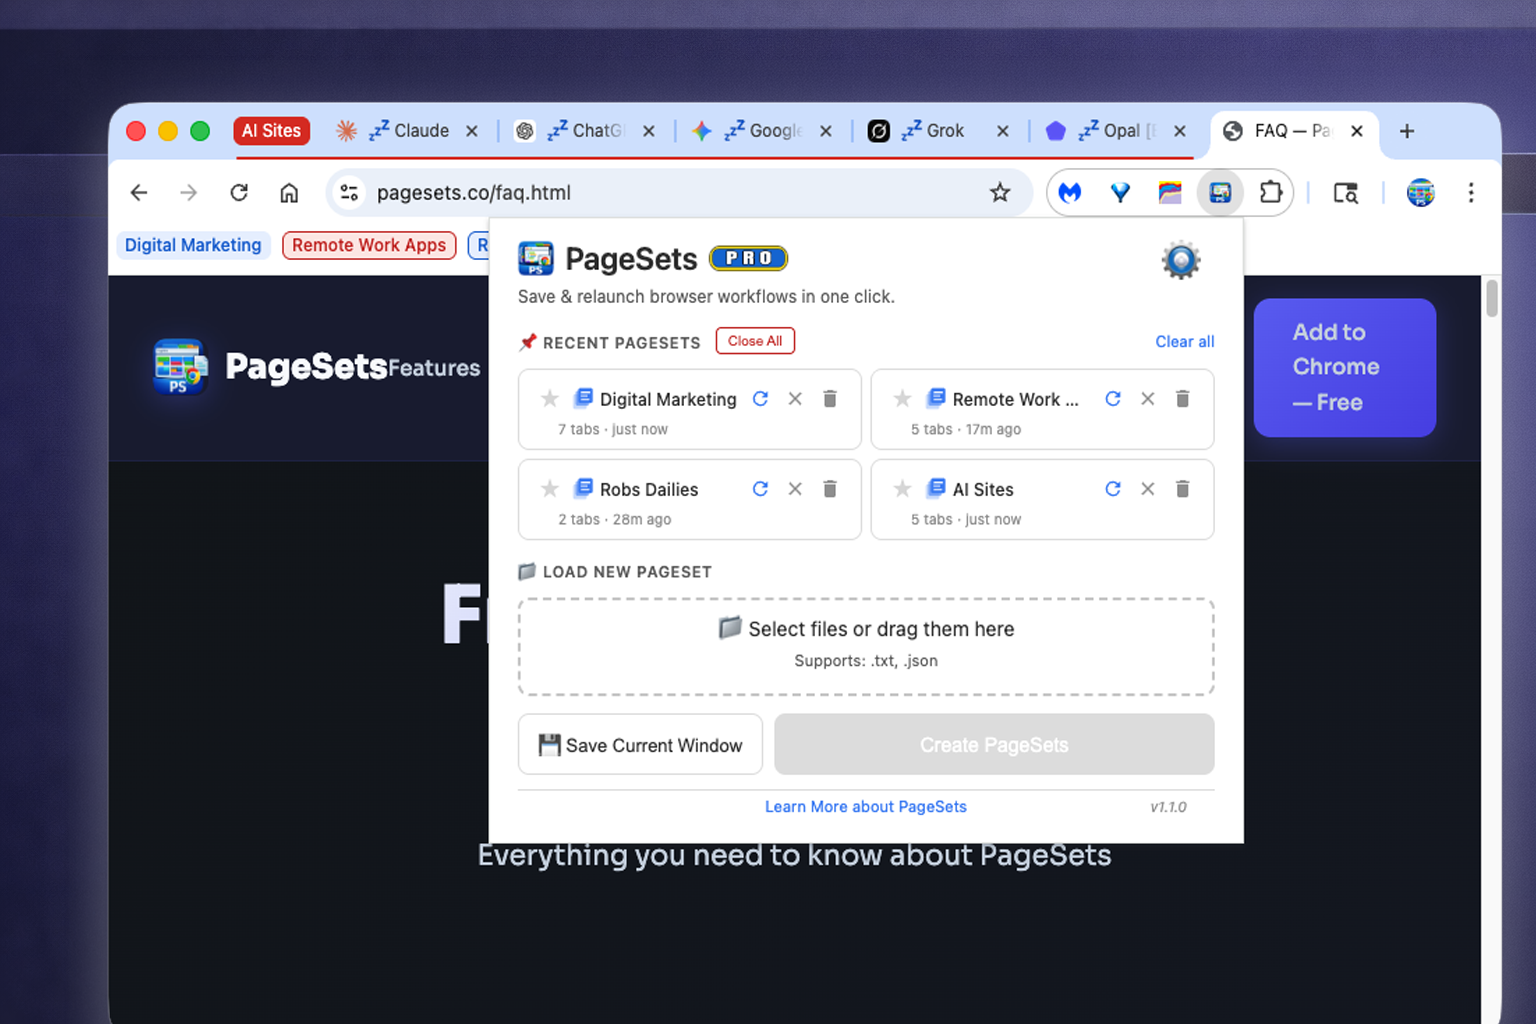Favorite the Digital Marketing pageset with its star
The image size is (1536, 1024).
[549, 399]
